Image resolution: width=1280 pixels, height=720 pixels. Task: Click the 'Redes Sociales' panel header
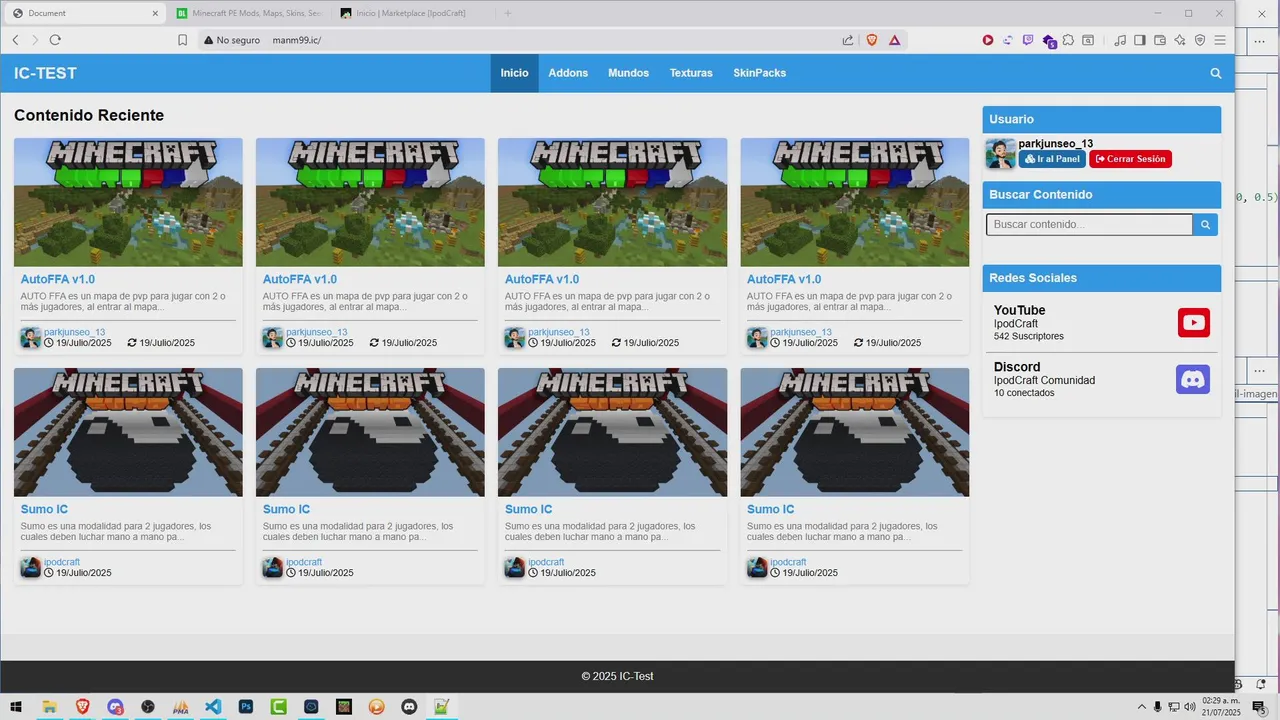[x=1101, y=278]
